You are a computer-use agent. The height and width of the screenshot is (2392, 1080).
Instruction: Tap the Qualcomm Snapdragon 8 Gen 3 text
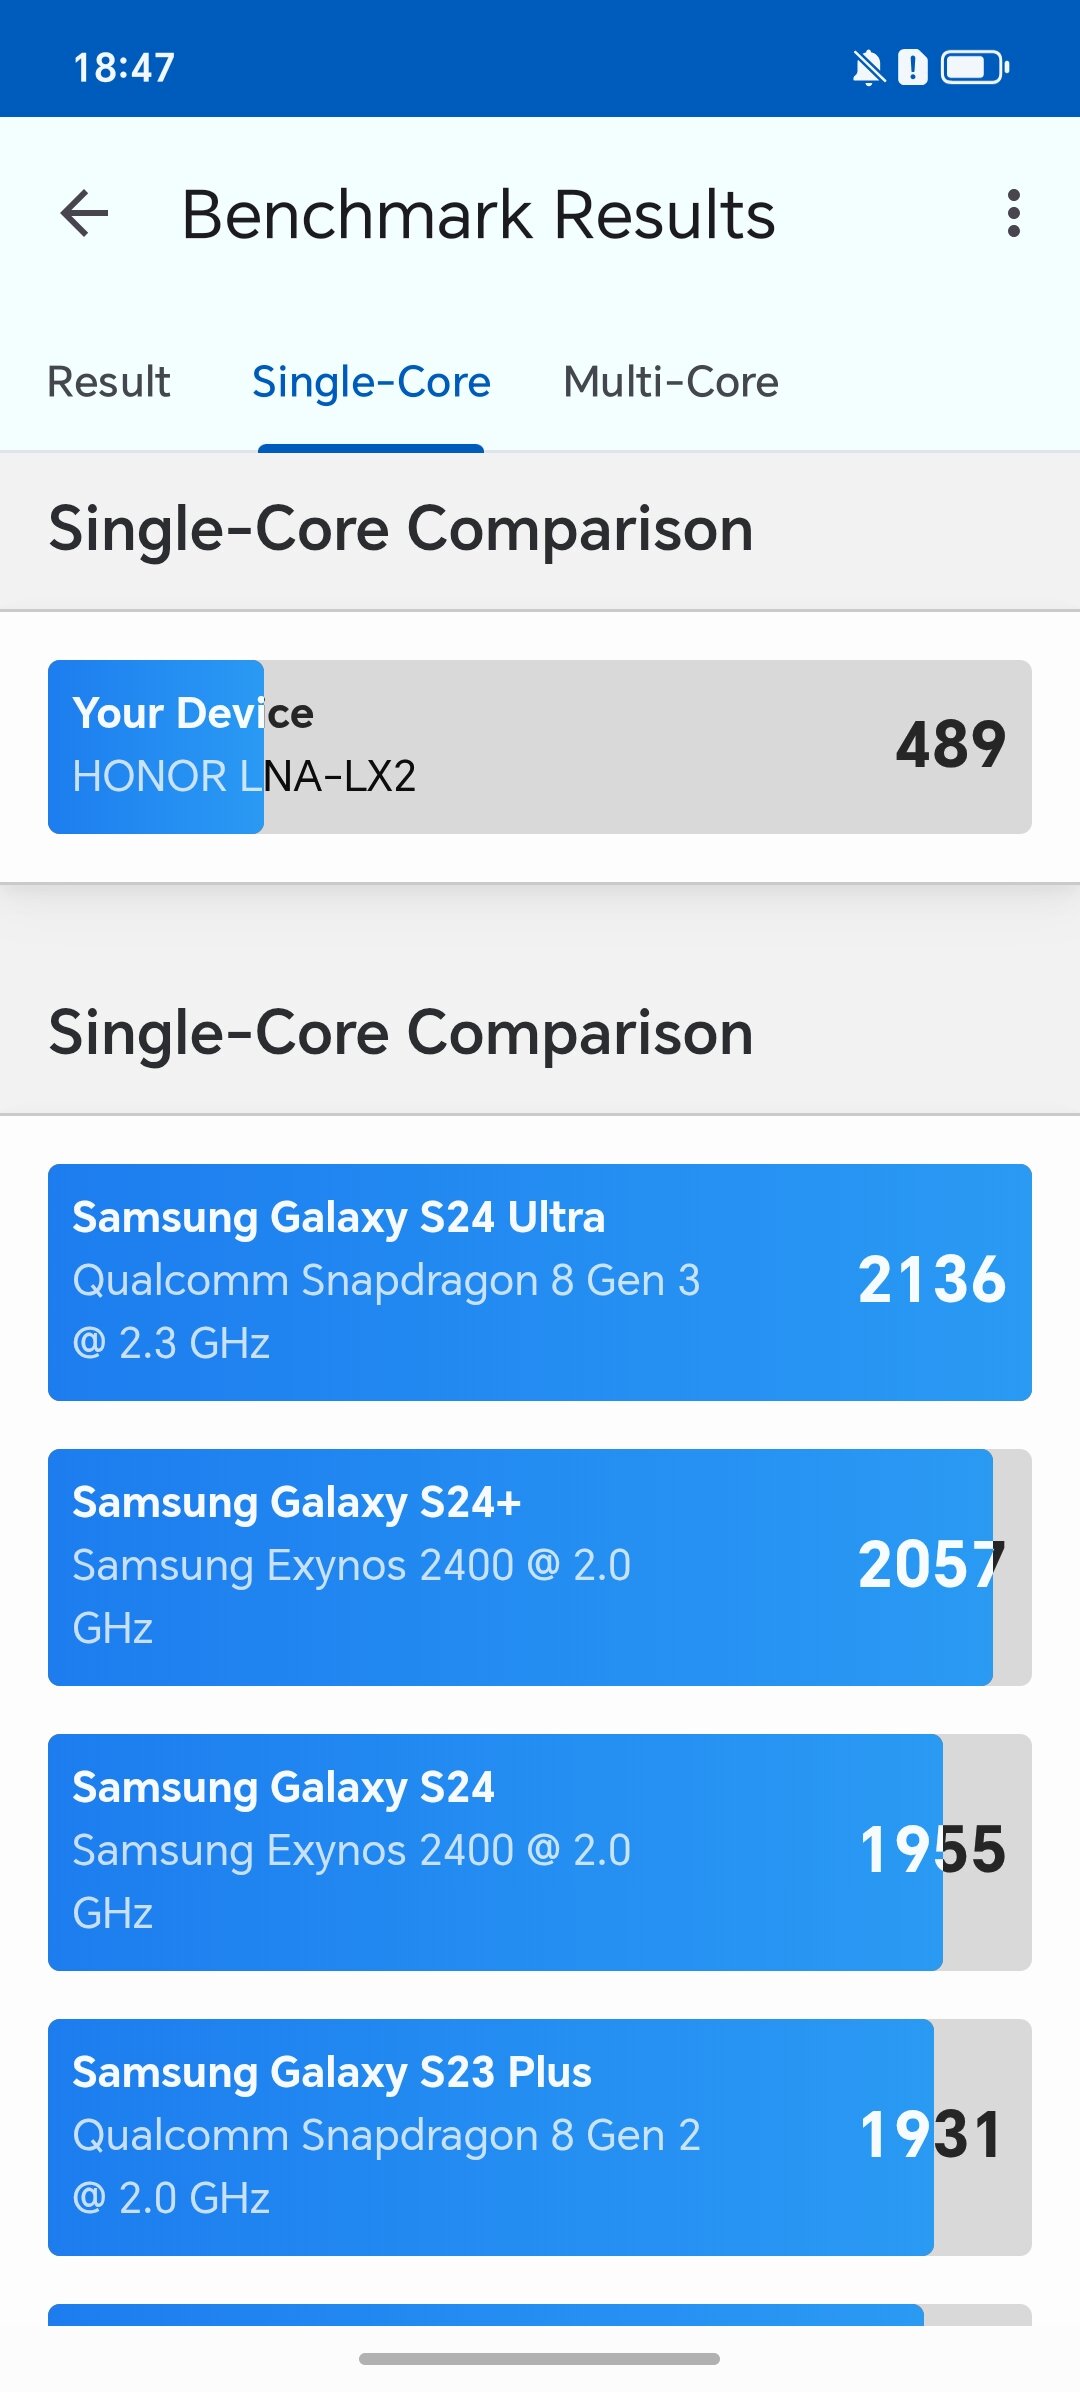(x=386, y=1280)
